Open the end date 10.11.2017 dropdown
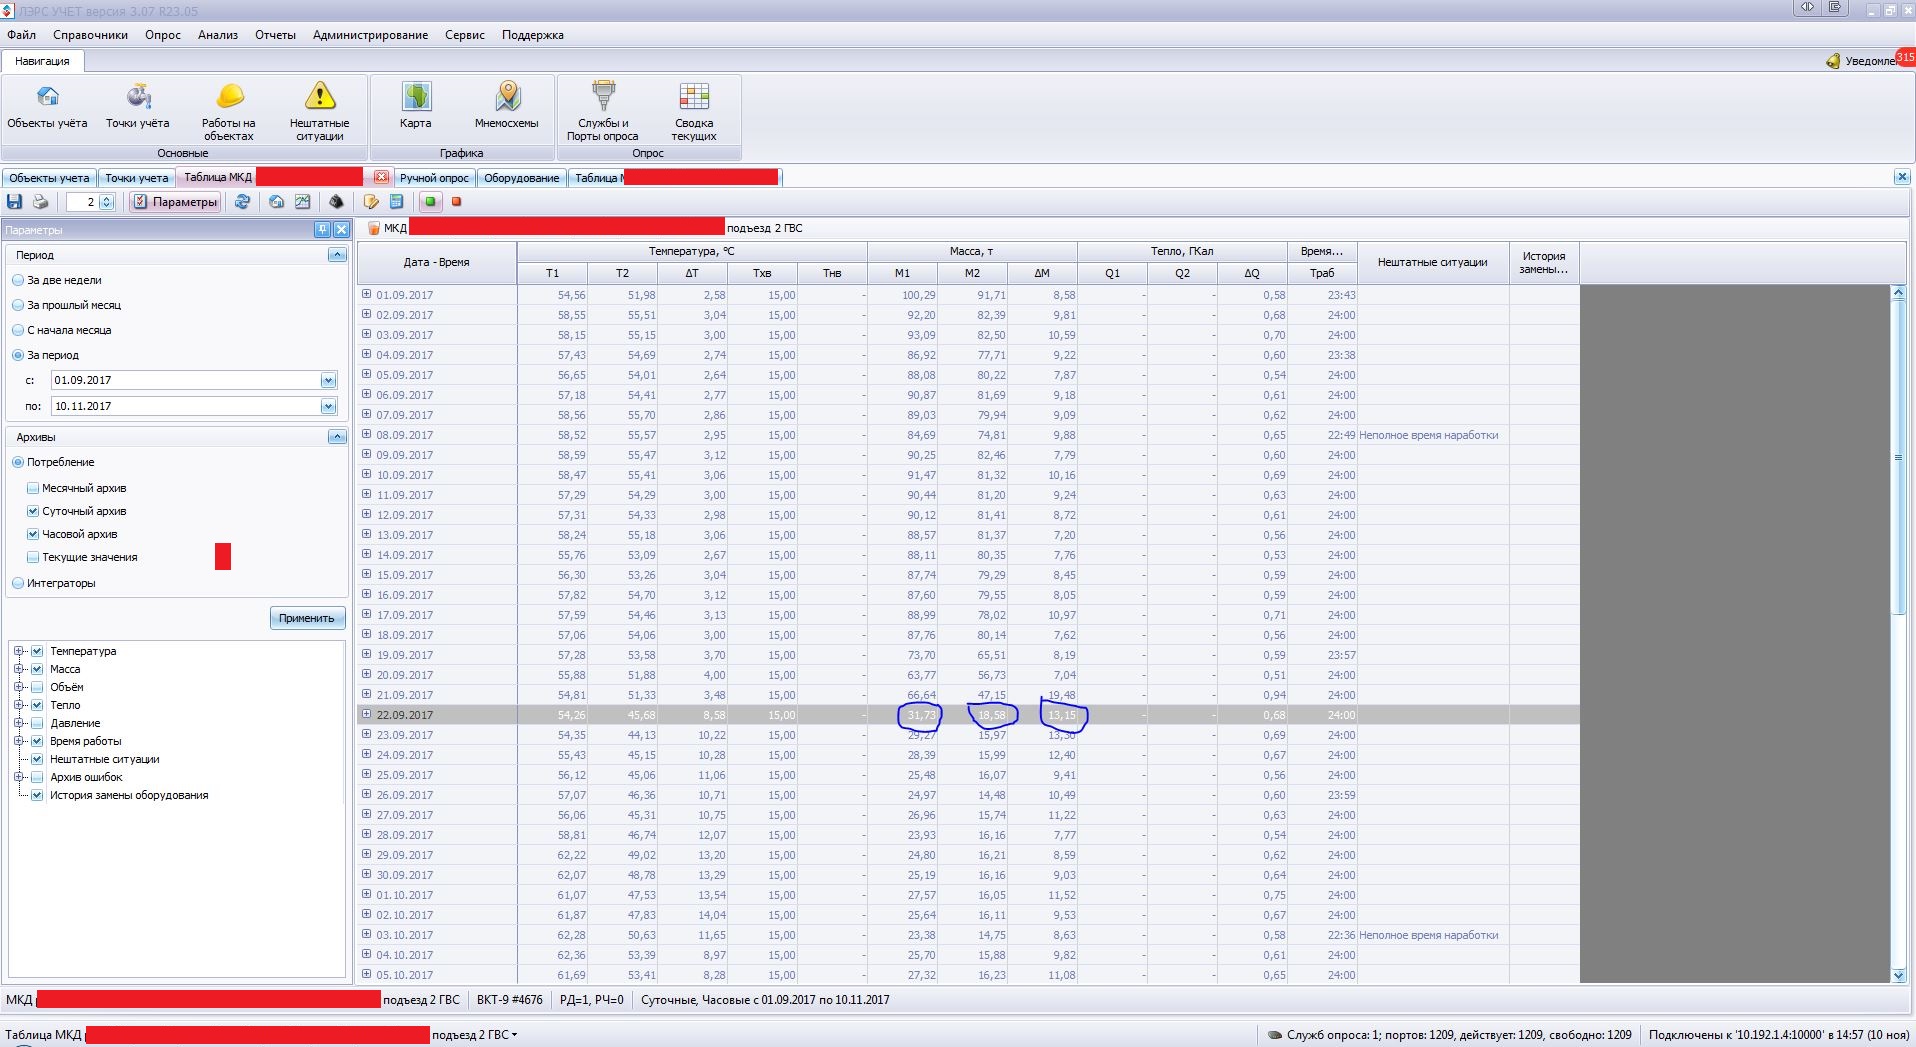Image resolution: width=1916 pixels, height=1047 pixels. (x=328, y=406)
